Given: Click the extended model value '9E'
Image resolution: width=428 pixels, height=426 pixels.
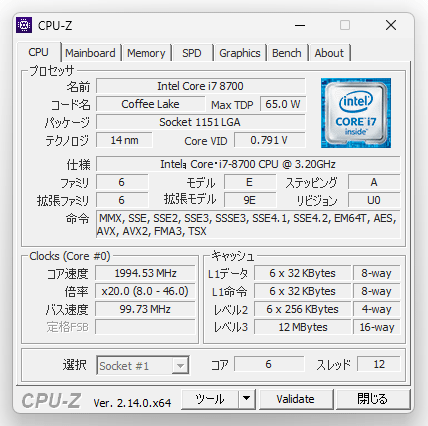Looking at the screenshot, I should (x=250, y=200).
